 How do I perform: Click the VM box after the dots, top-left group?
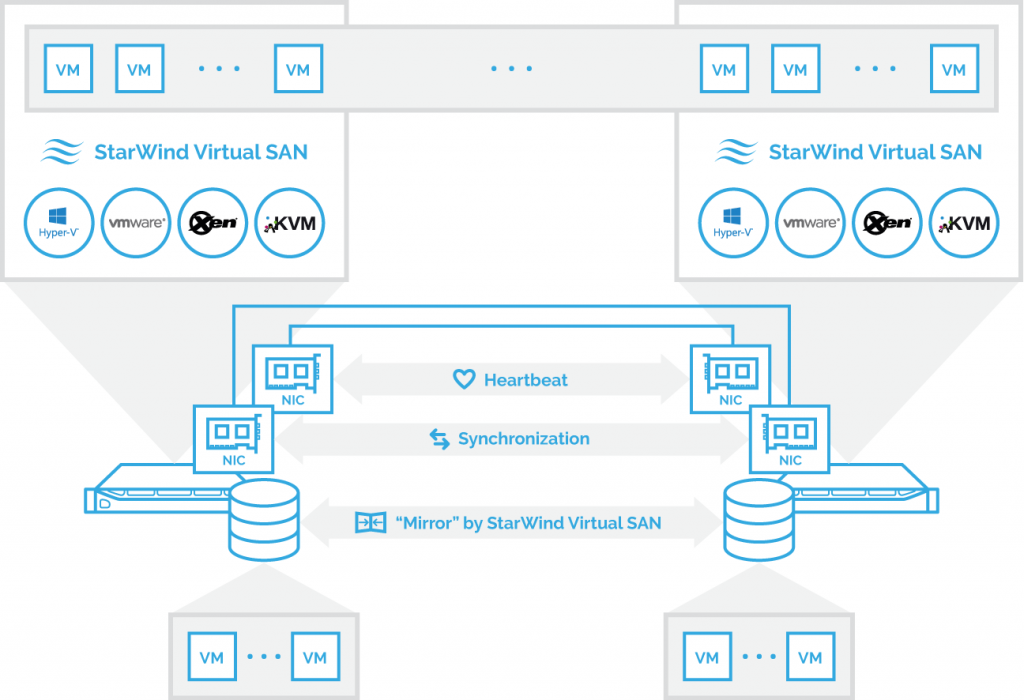[298, 69]
